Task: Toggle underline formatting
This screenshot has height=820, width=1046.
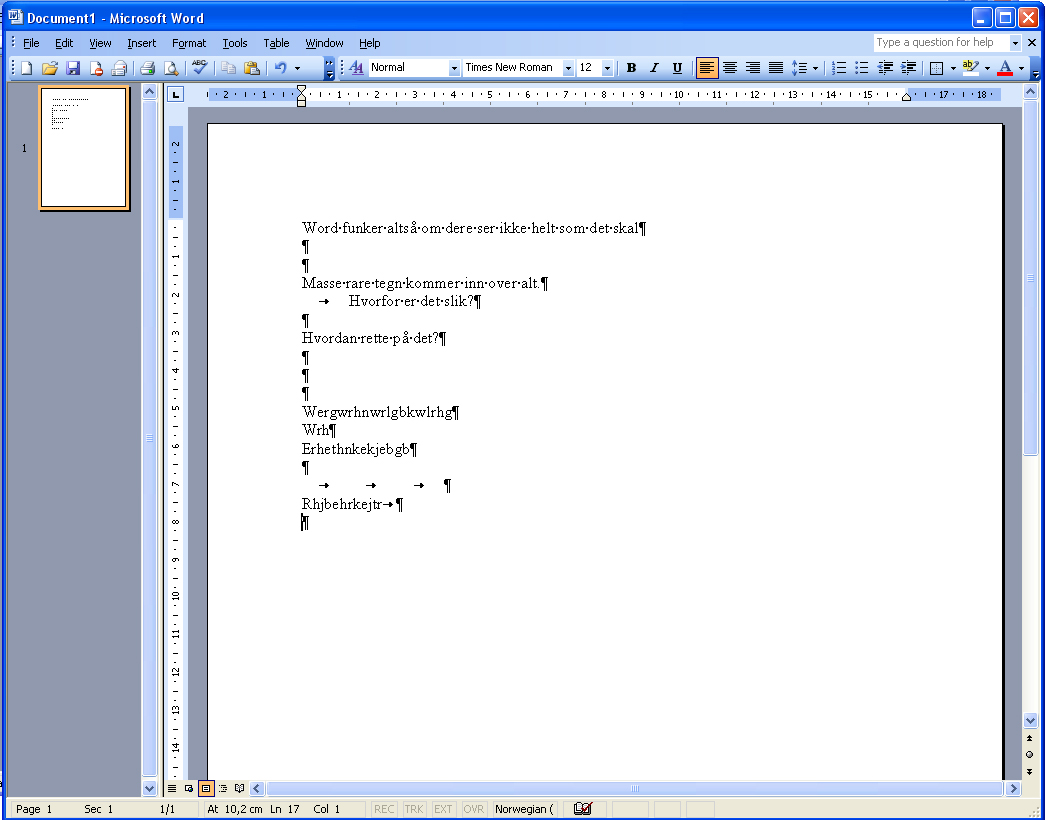Action: (x=677, y=67)
